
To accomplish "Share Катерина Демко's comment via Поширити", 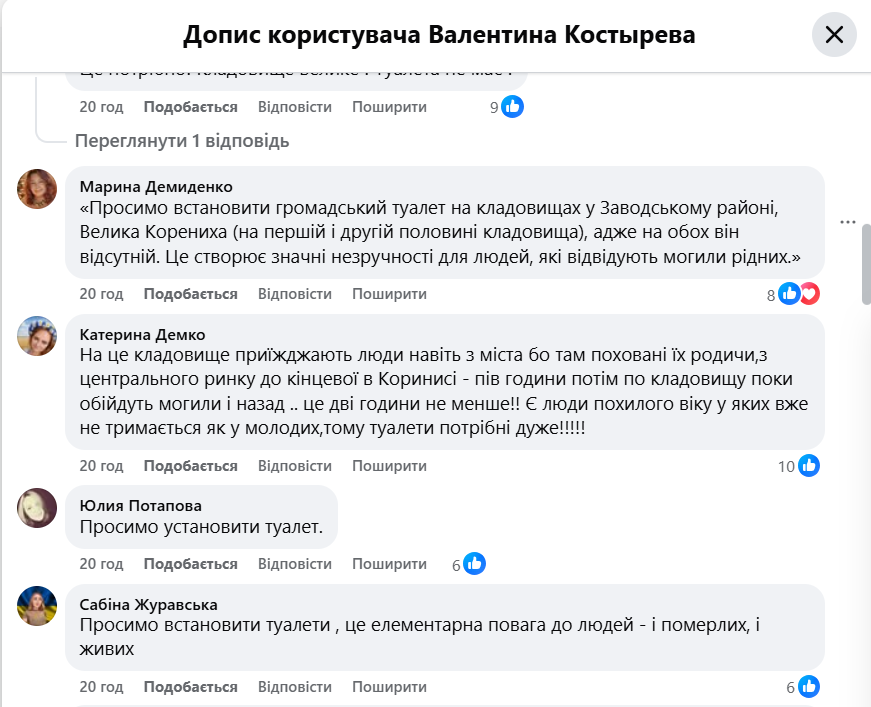I will [x=389, y=466].
